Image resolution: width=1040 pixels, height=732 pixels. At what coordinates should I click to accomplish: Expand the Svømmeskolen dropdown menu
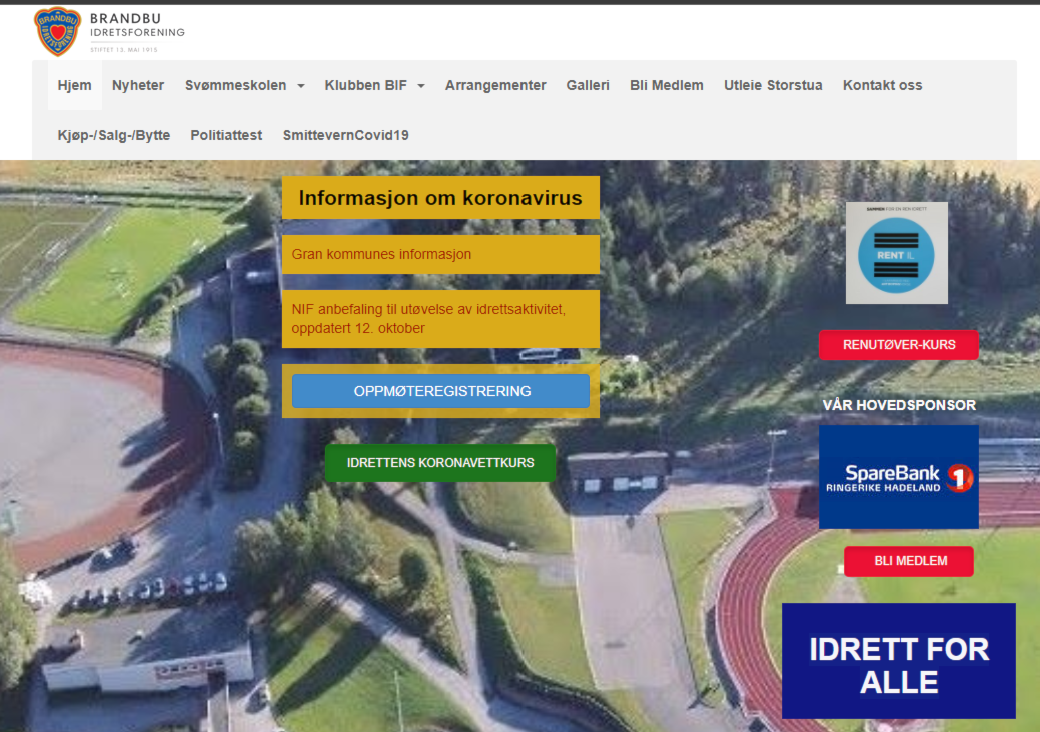244,85
